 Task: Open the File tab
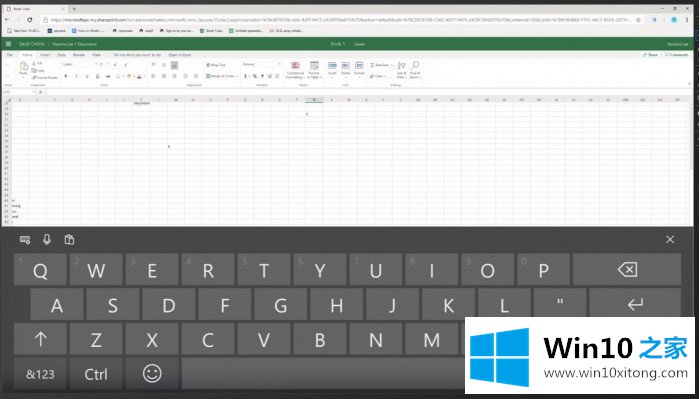[9, 55]
